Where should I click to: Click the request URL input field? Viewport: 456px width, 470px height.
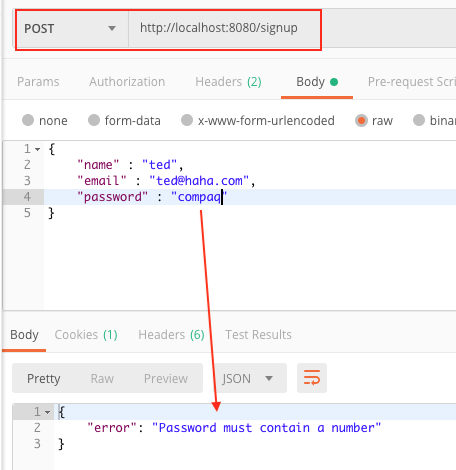point(224,28)
